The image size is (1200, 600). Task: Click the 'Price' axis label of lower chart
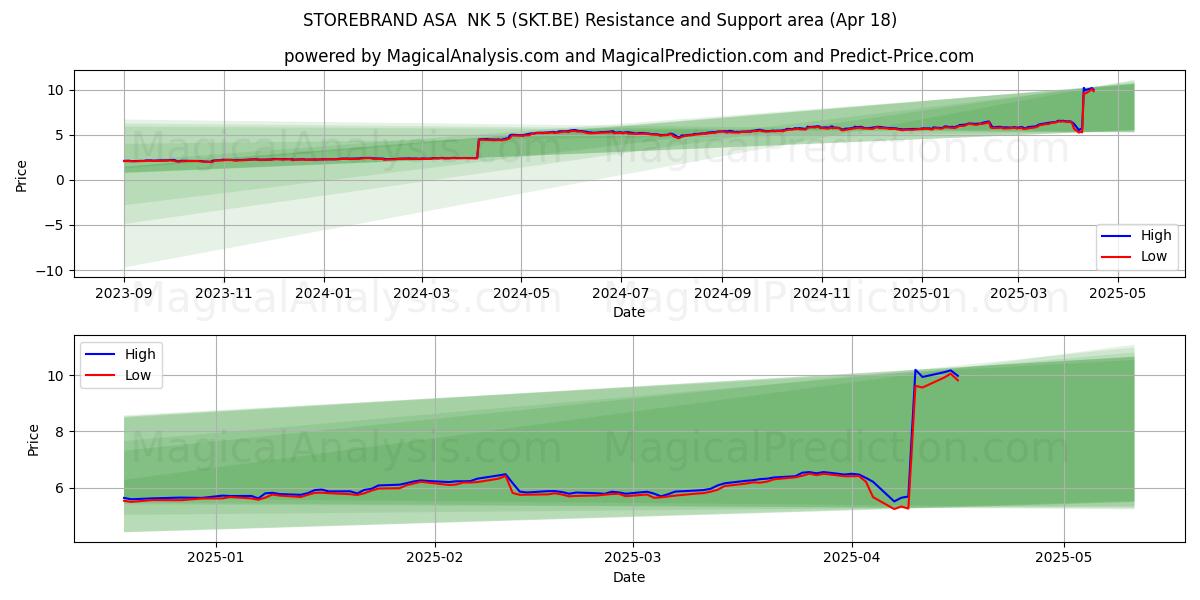point(34,439)
